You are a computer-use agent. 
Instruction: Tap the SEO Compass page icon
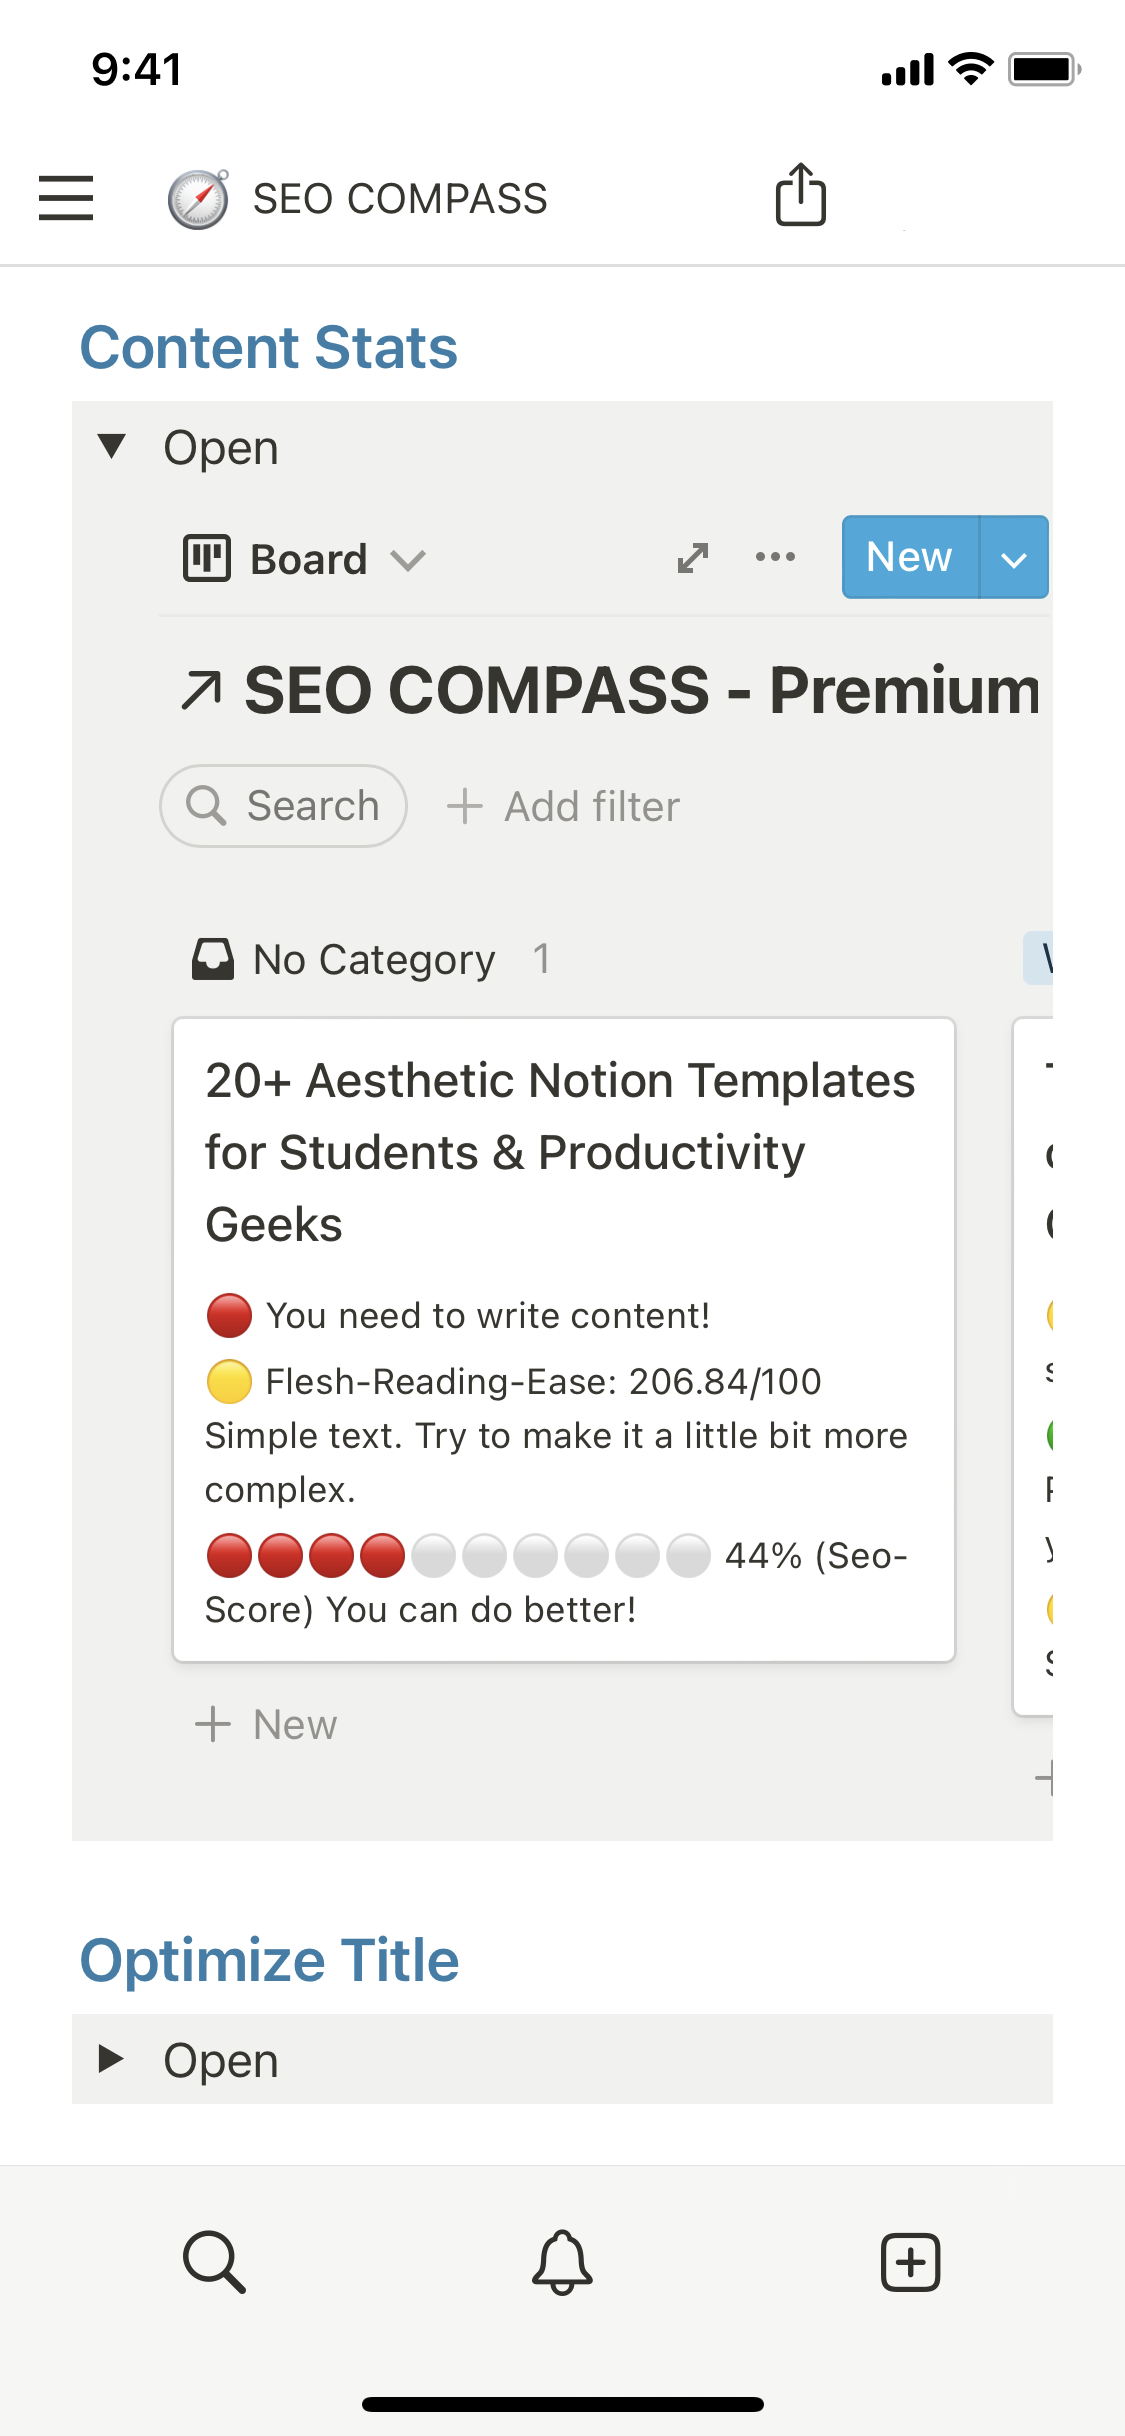pos(198,199)
